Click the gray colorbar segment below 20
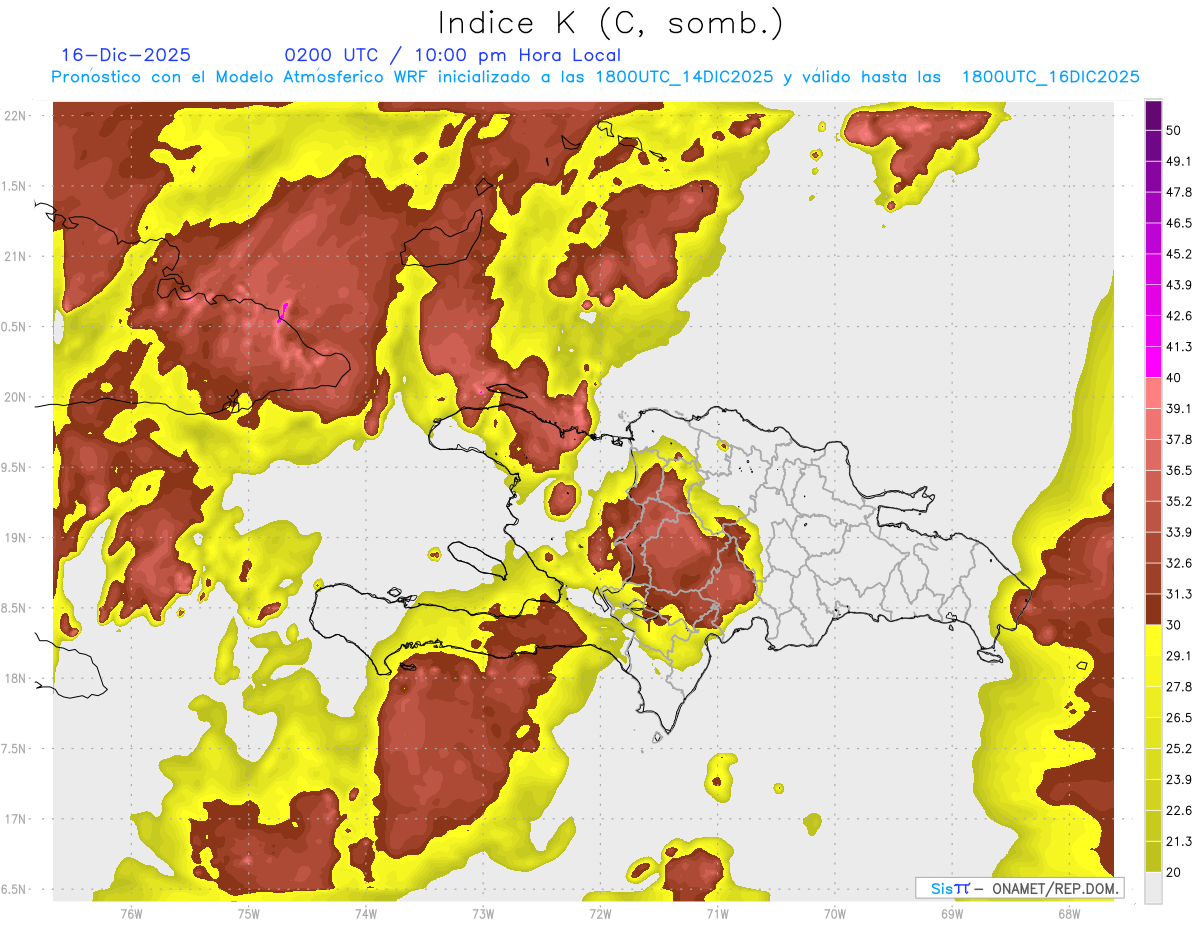 [x=1153, y=888]
